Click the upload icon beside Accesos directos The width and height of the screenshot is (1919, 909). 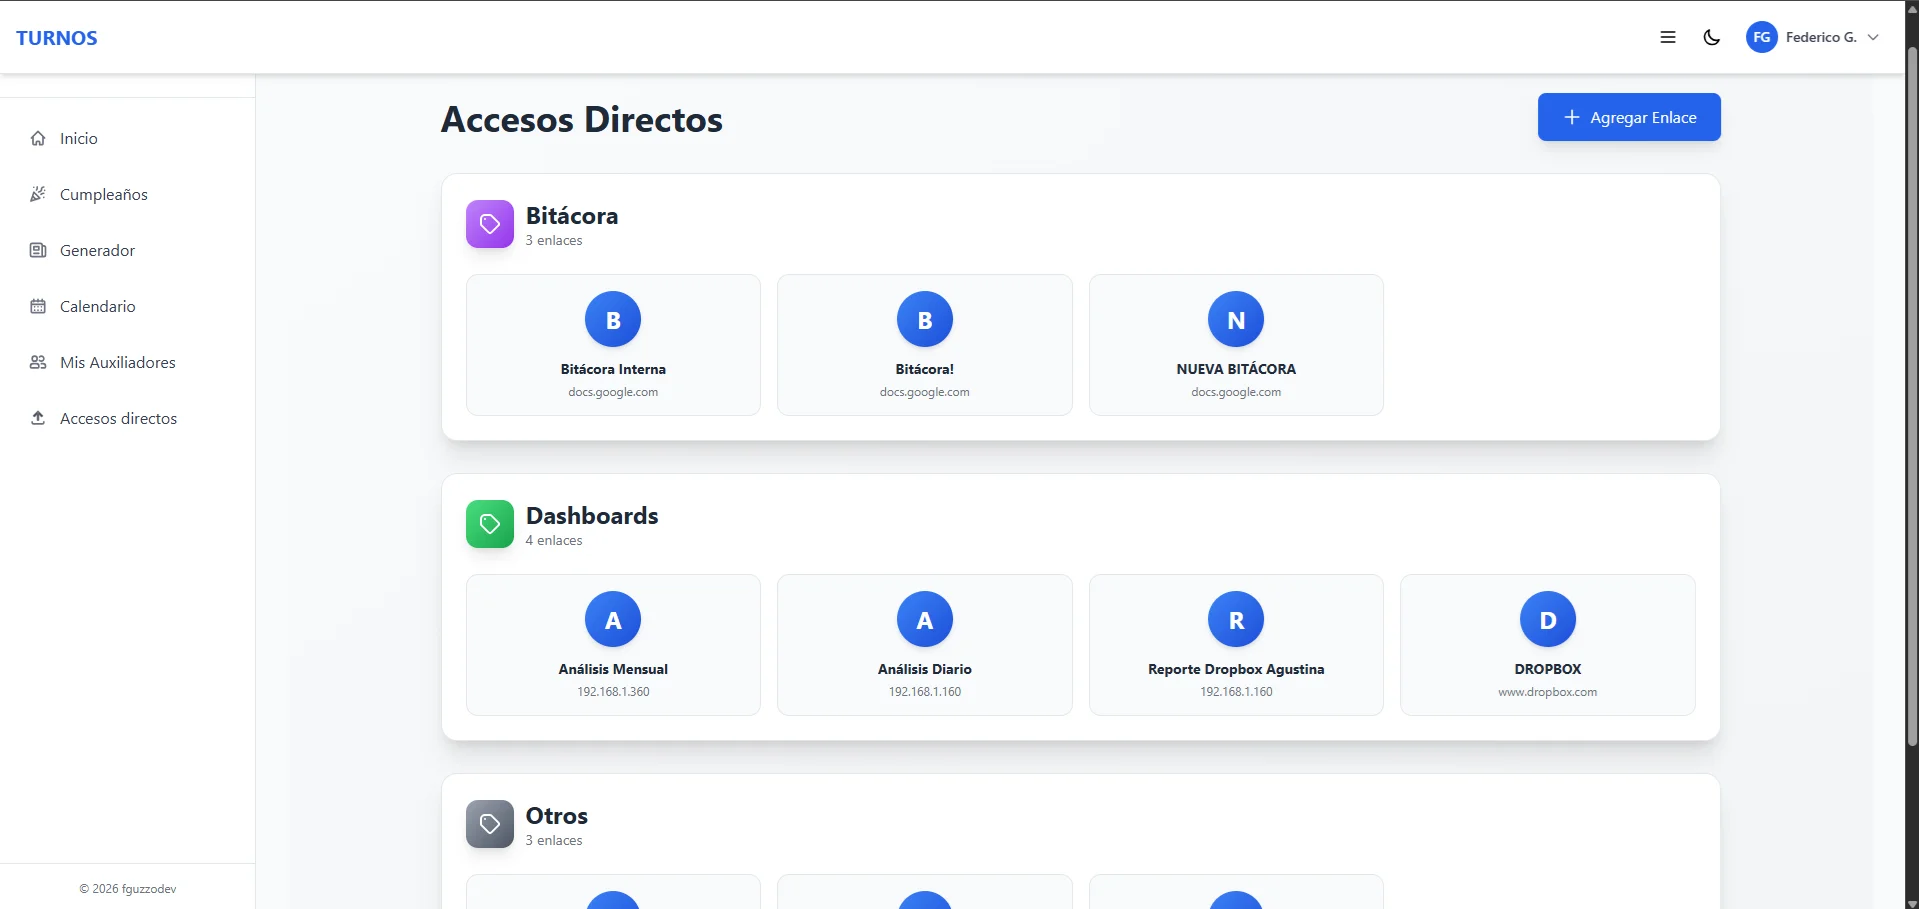(38, 418)
